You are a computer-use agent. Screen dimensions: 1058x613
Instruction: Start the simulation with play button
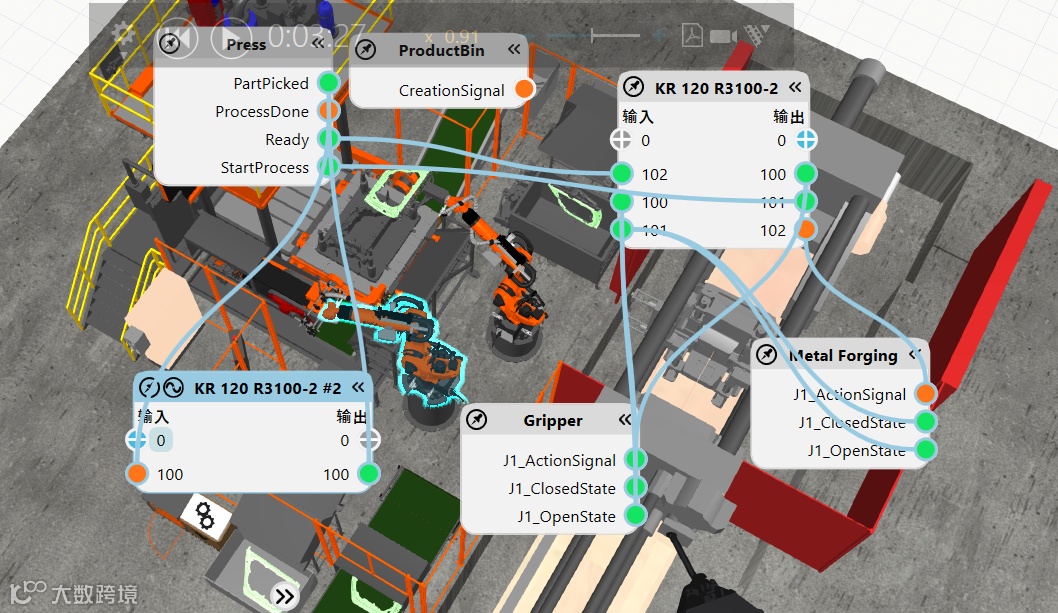[x=232, y=38]
